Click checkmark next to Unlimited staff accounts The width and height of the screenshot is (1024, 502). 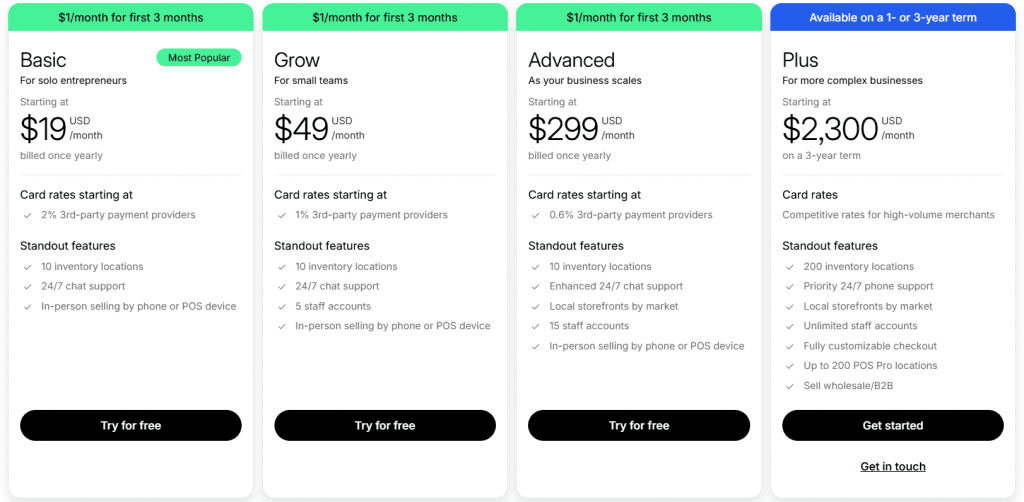[x=788, y=326]
